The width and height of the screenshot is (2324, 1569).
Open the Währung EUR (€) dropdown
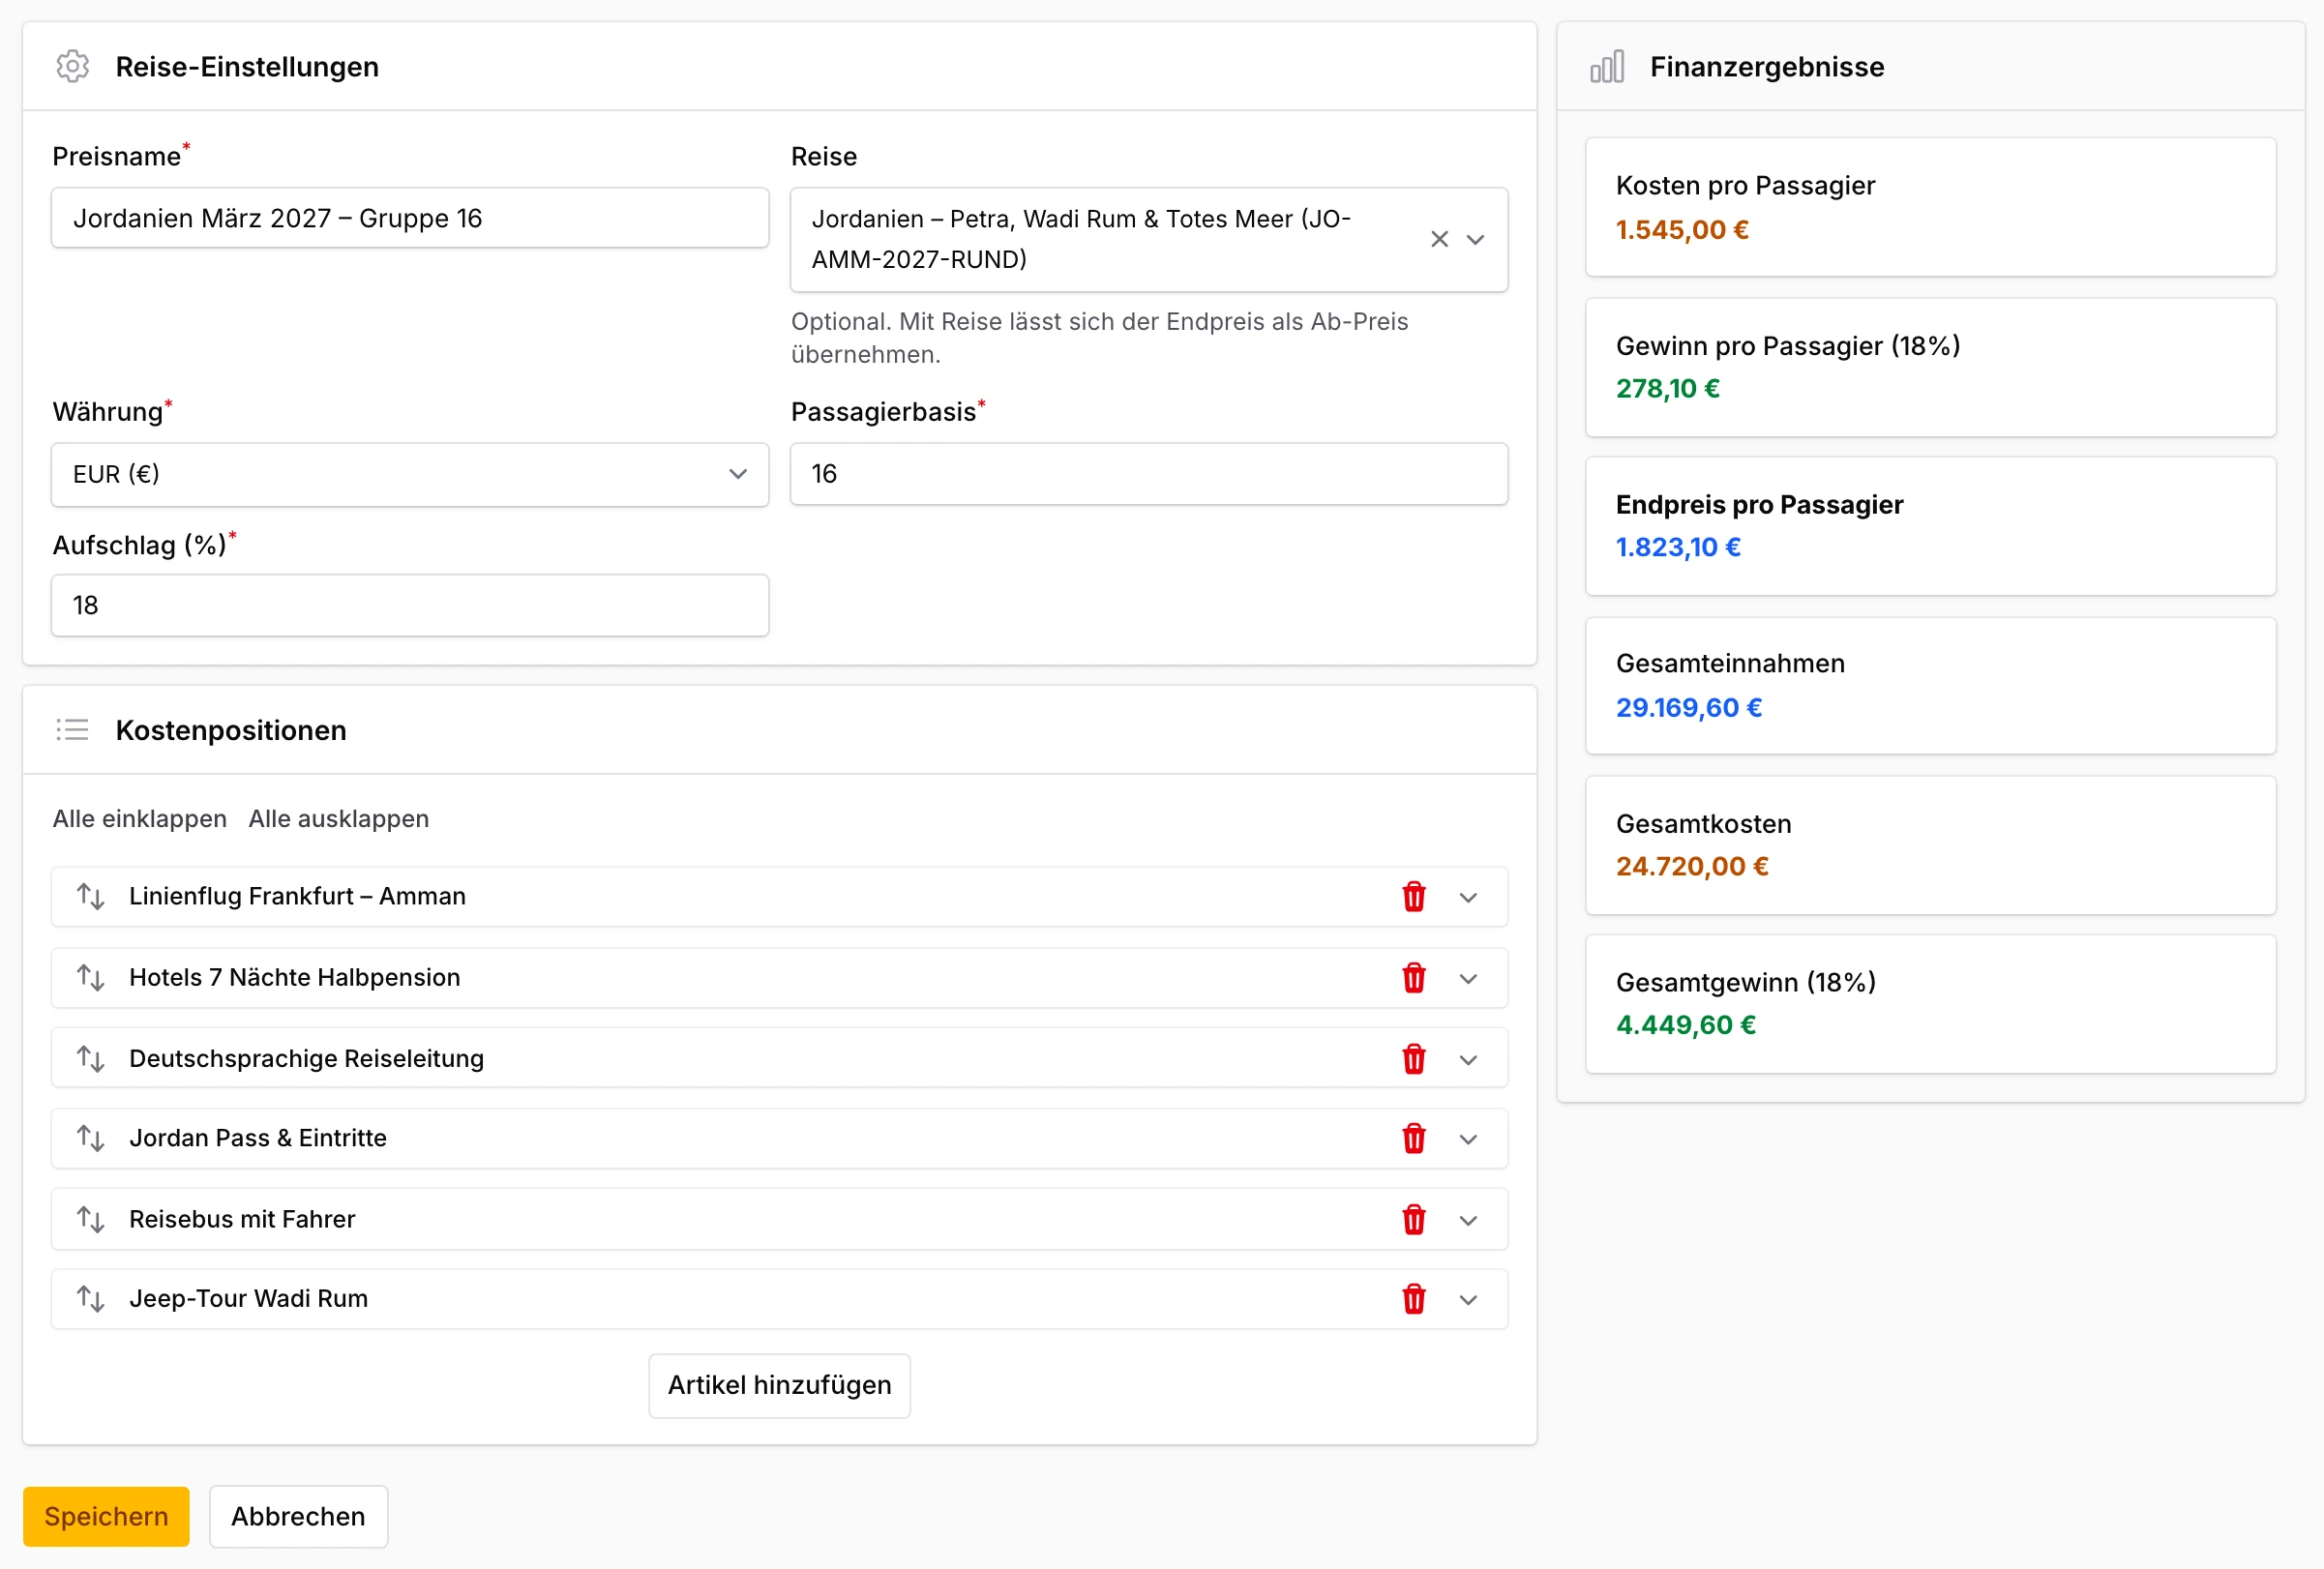(410, 475)
